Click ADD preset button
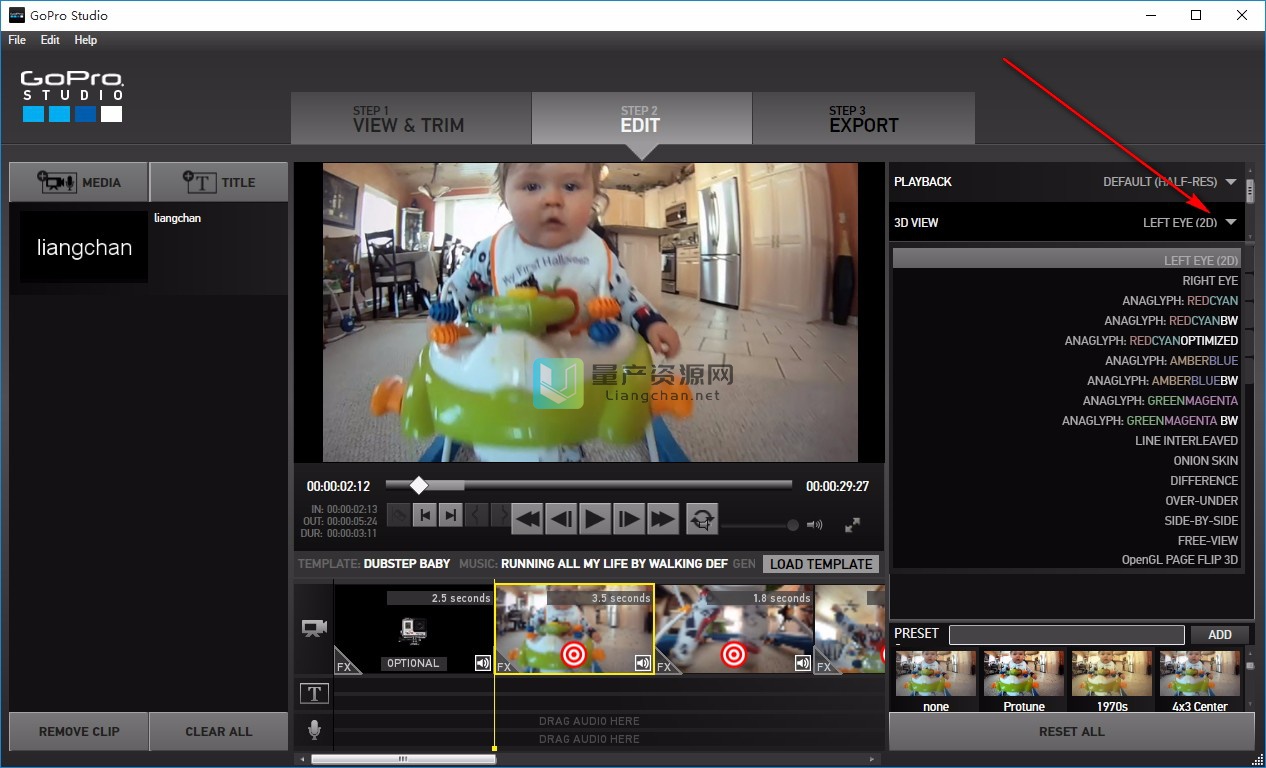Image resolution: width=1266 pixels, height=768 pixels. tap(1220, 634)
